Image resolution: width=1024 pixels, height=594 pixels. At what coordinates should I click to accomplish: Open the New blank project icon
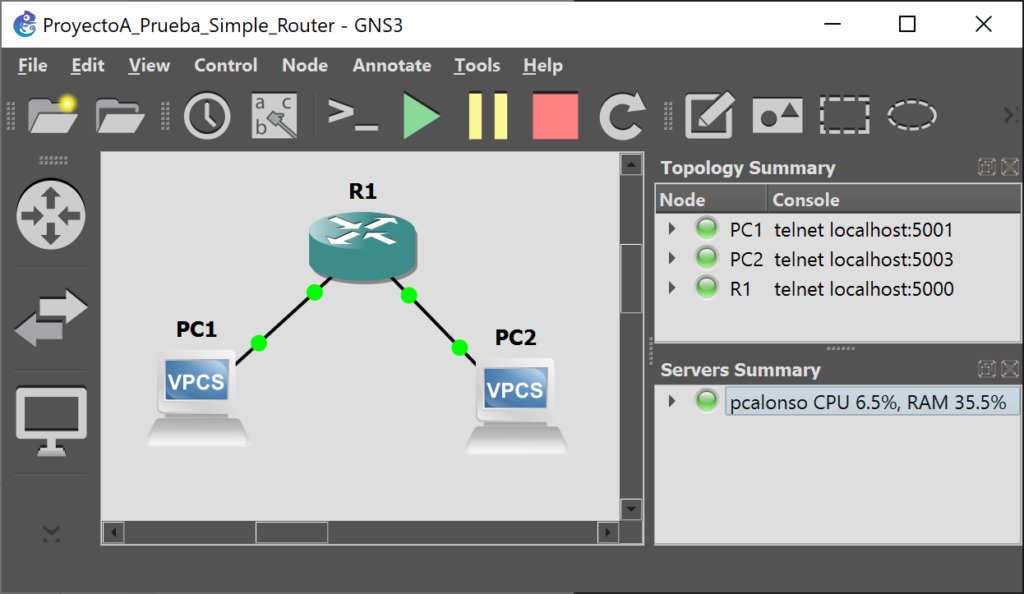click(53, 116)
